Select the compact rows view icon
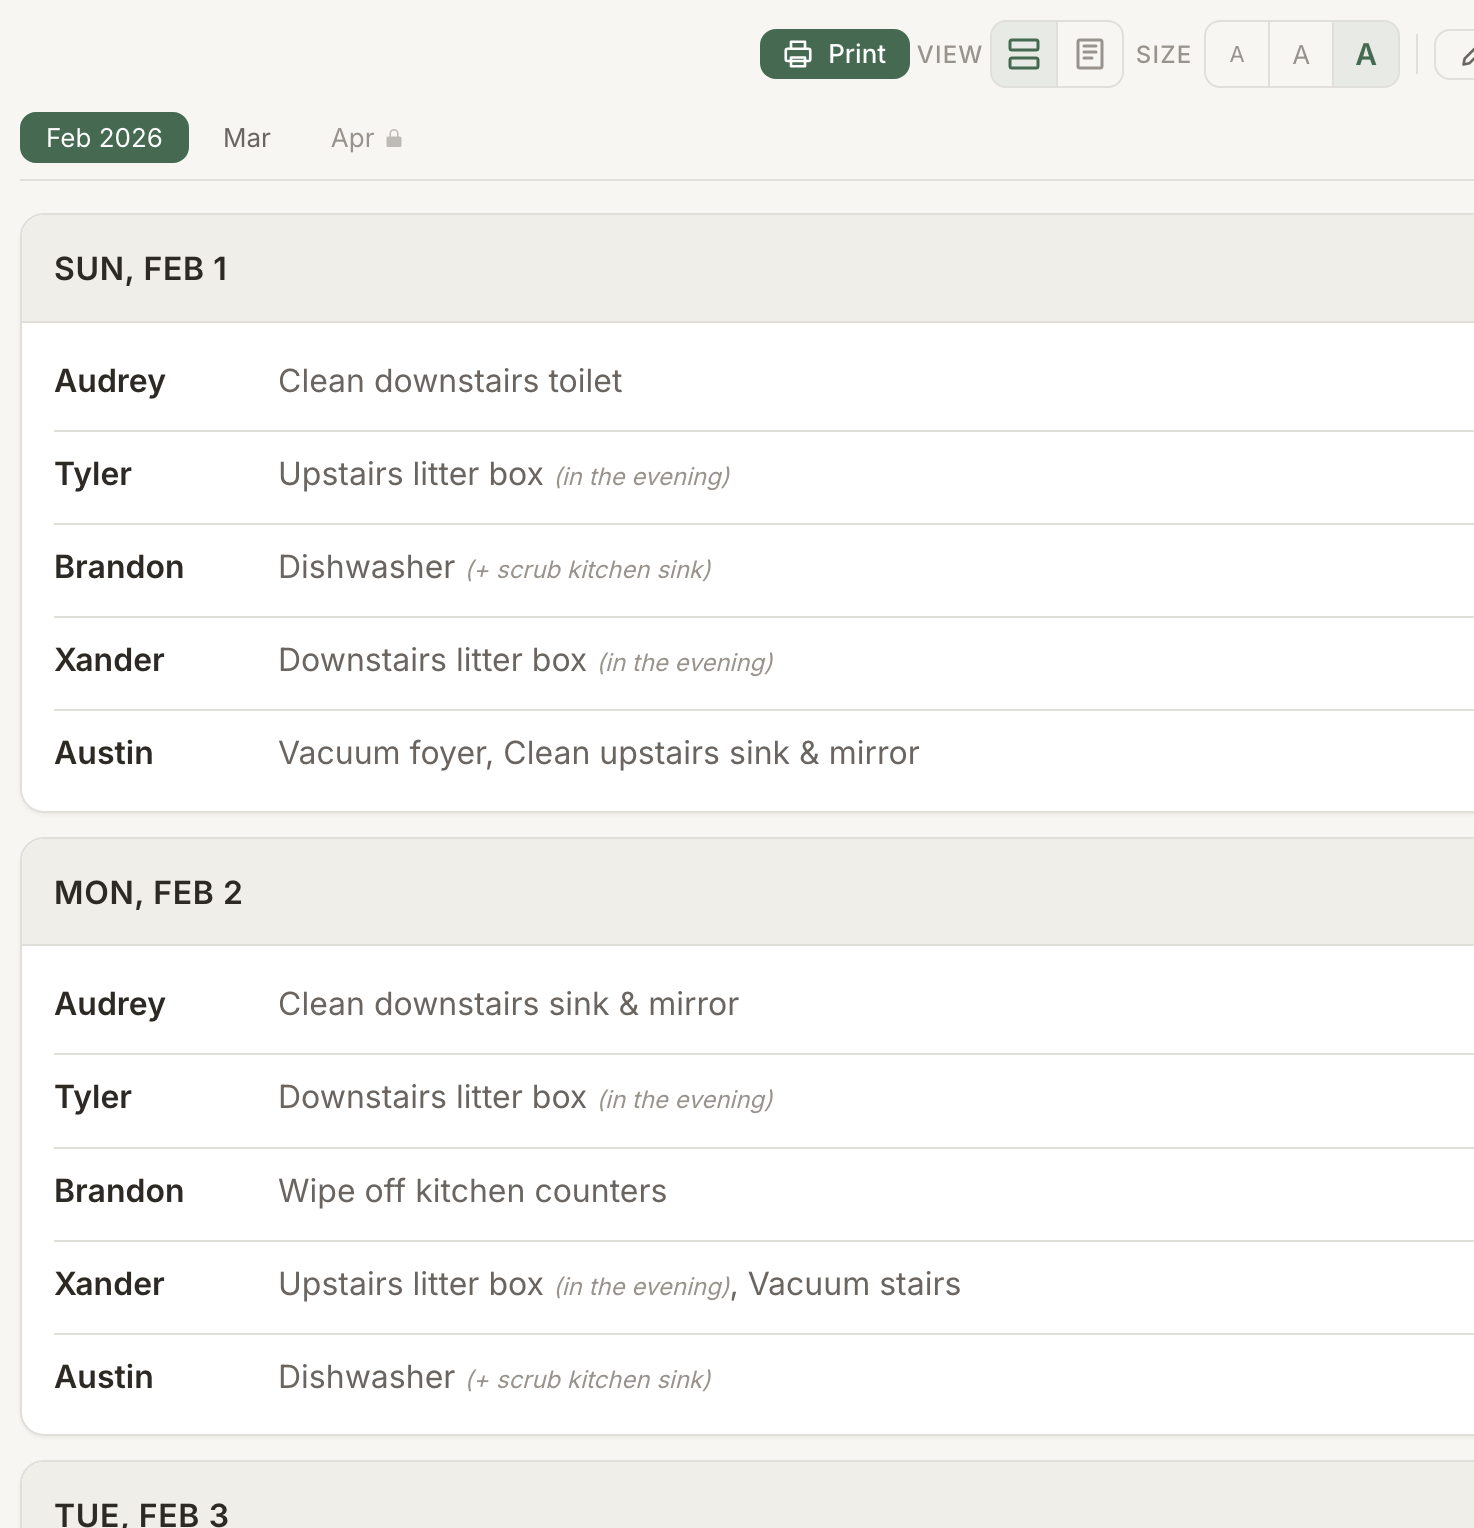The height and width of the screenshot is (1528, 1474). [1024, 54]
